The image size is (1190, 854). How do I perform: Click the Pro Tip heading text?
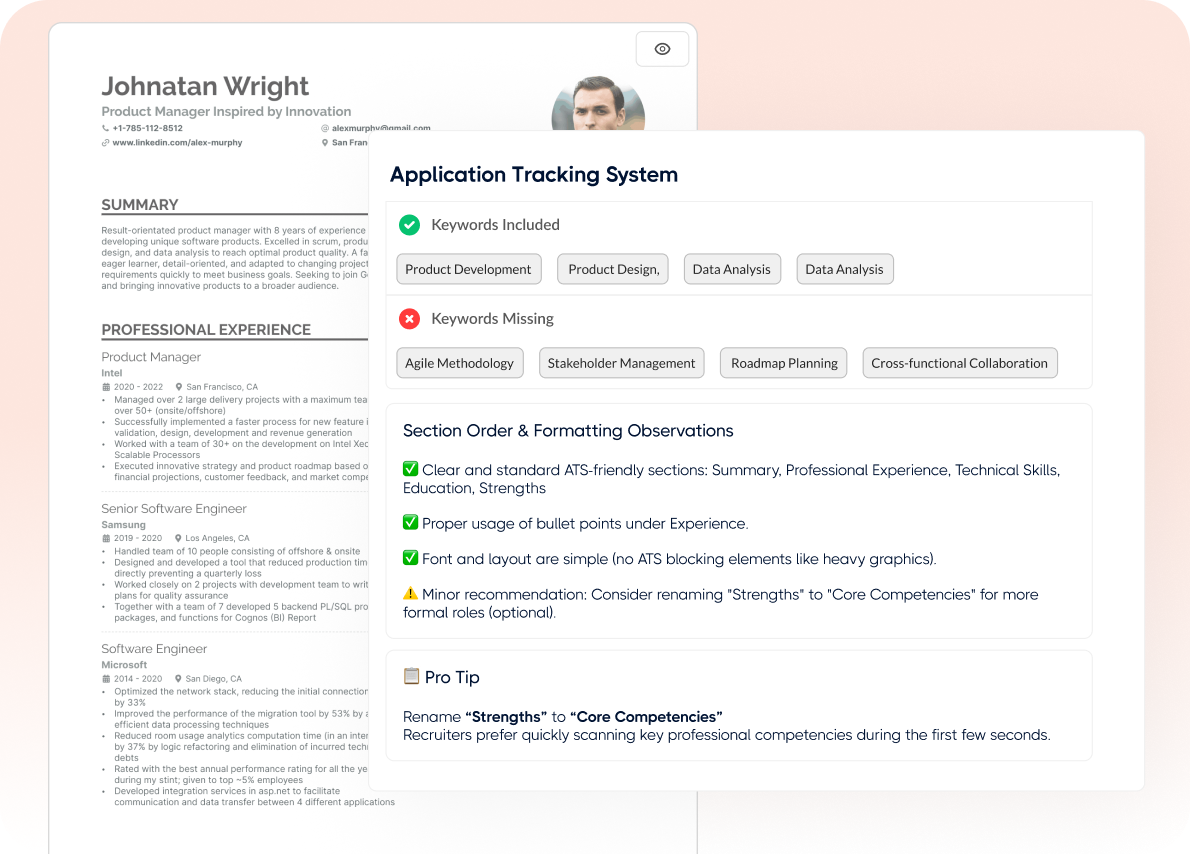point(452,677)
